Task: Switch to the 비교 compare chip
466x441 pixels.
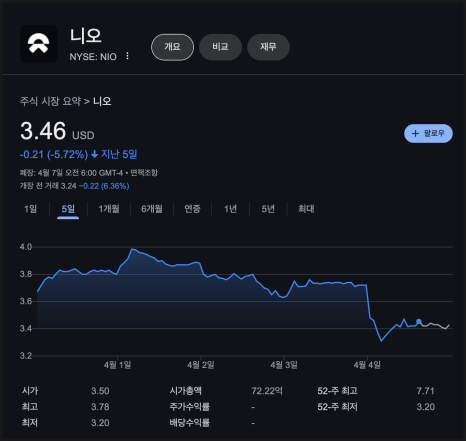Action: point(220,47)
